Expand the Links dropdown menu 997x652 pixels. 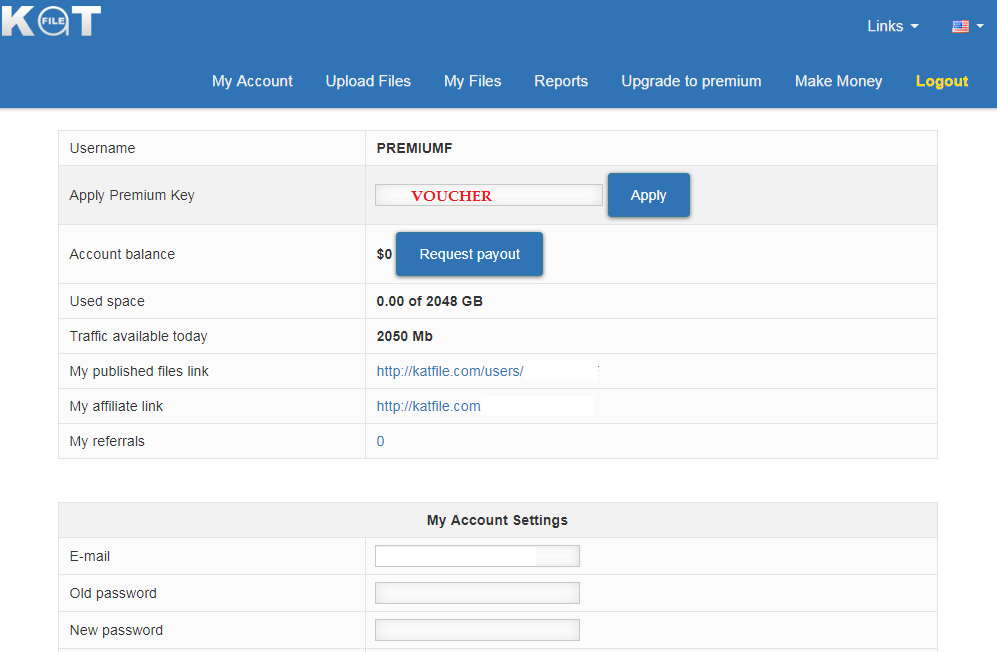[891, 26]
